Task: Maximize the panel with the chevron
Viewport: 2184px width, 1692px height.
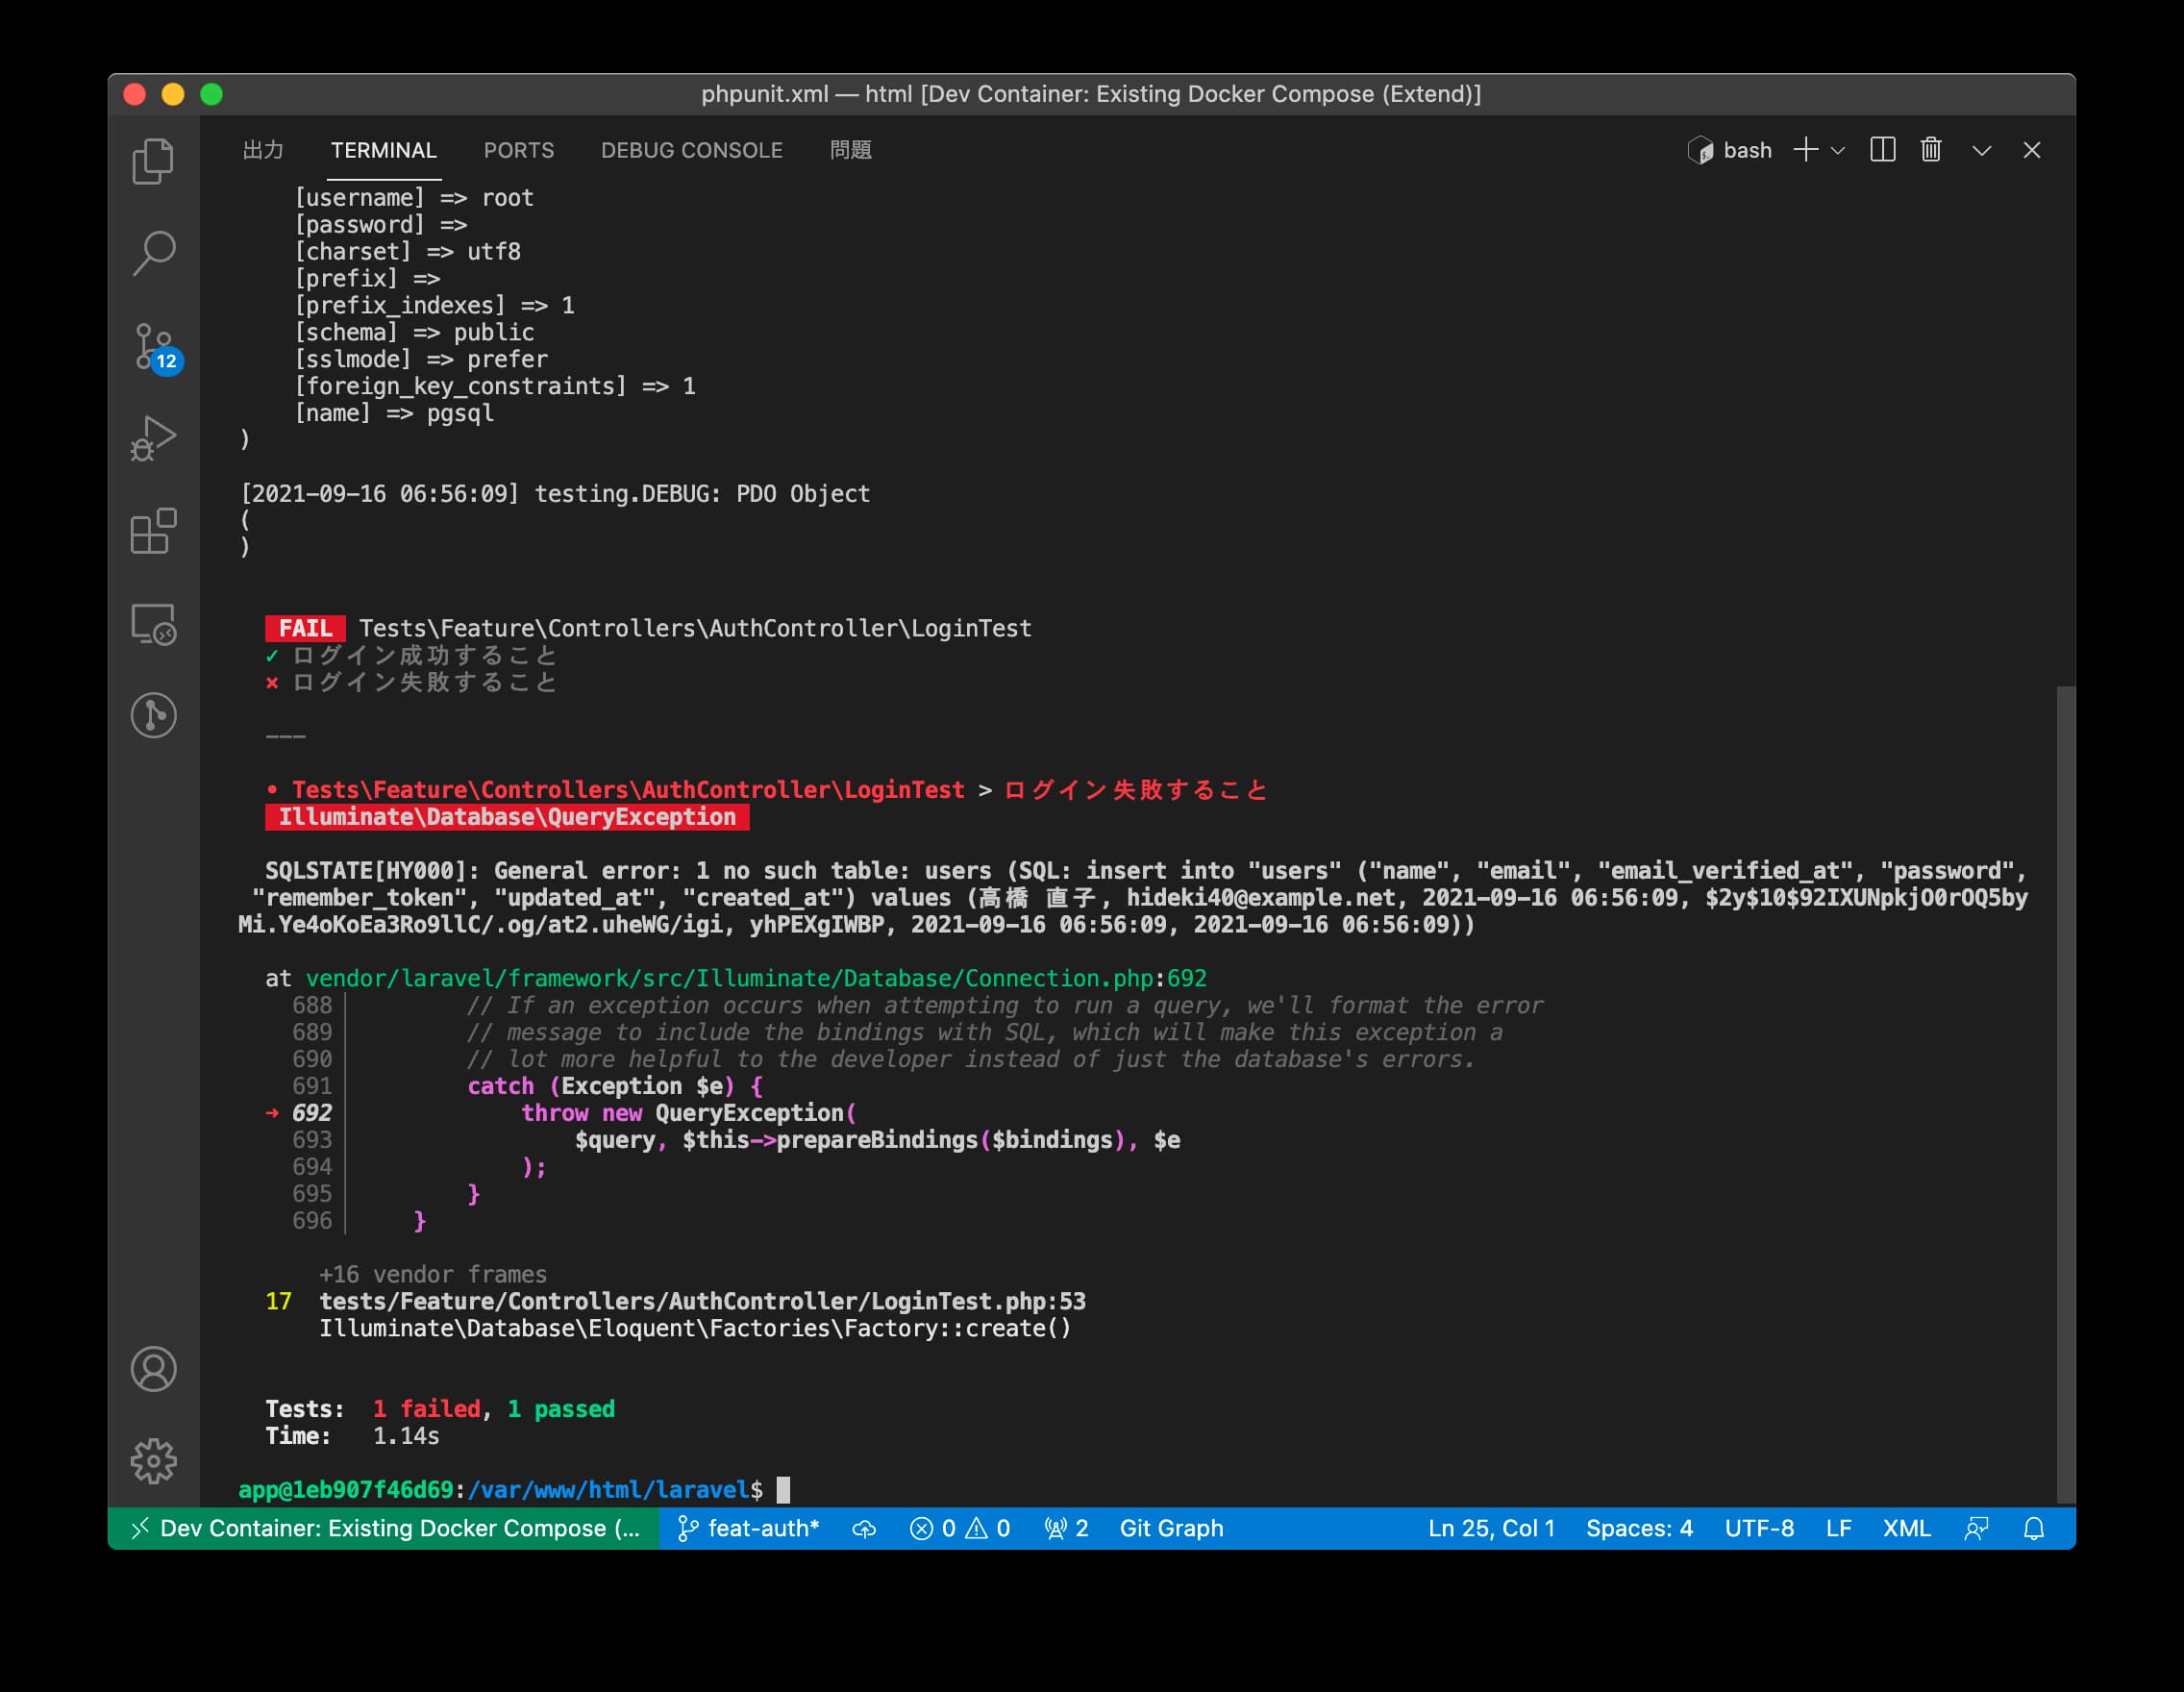Action: click(1983, 150)
